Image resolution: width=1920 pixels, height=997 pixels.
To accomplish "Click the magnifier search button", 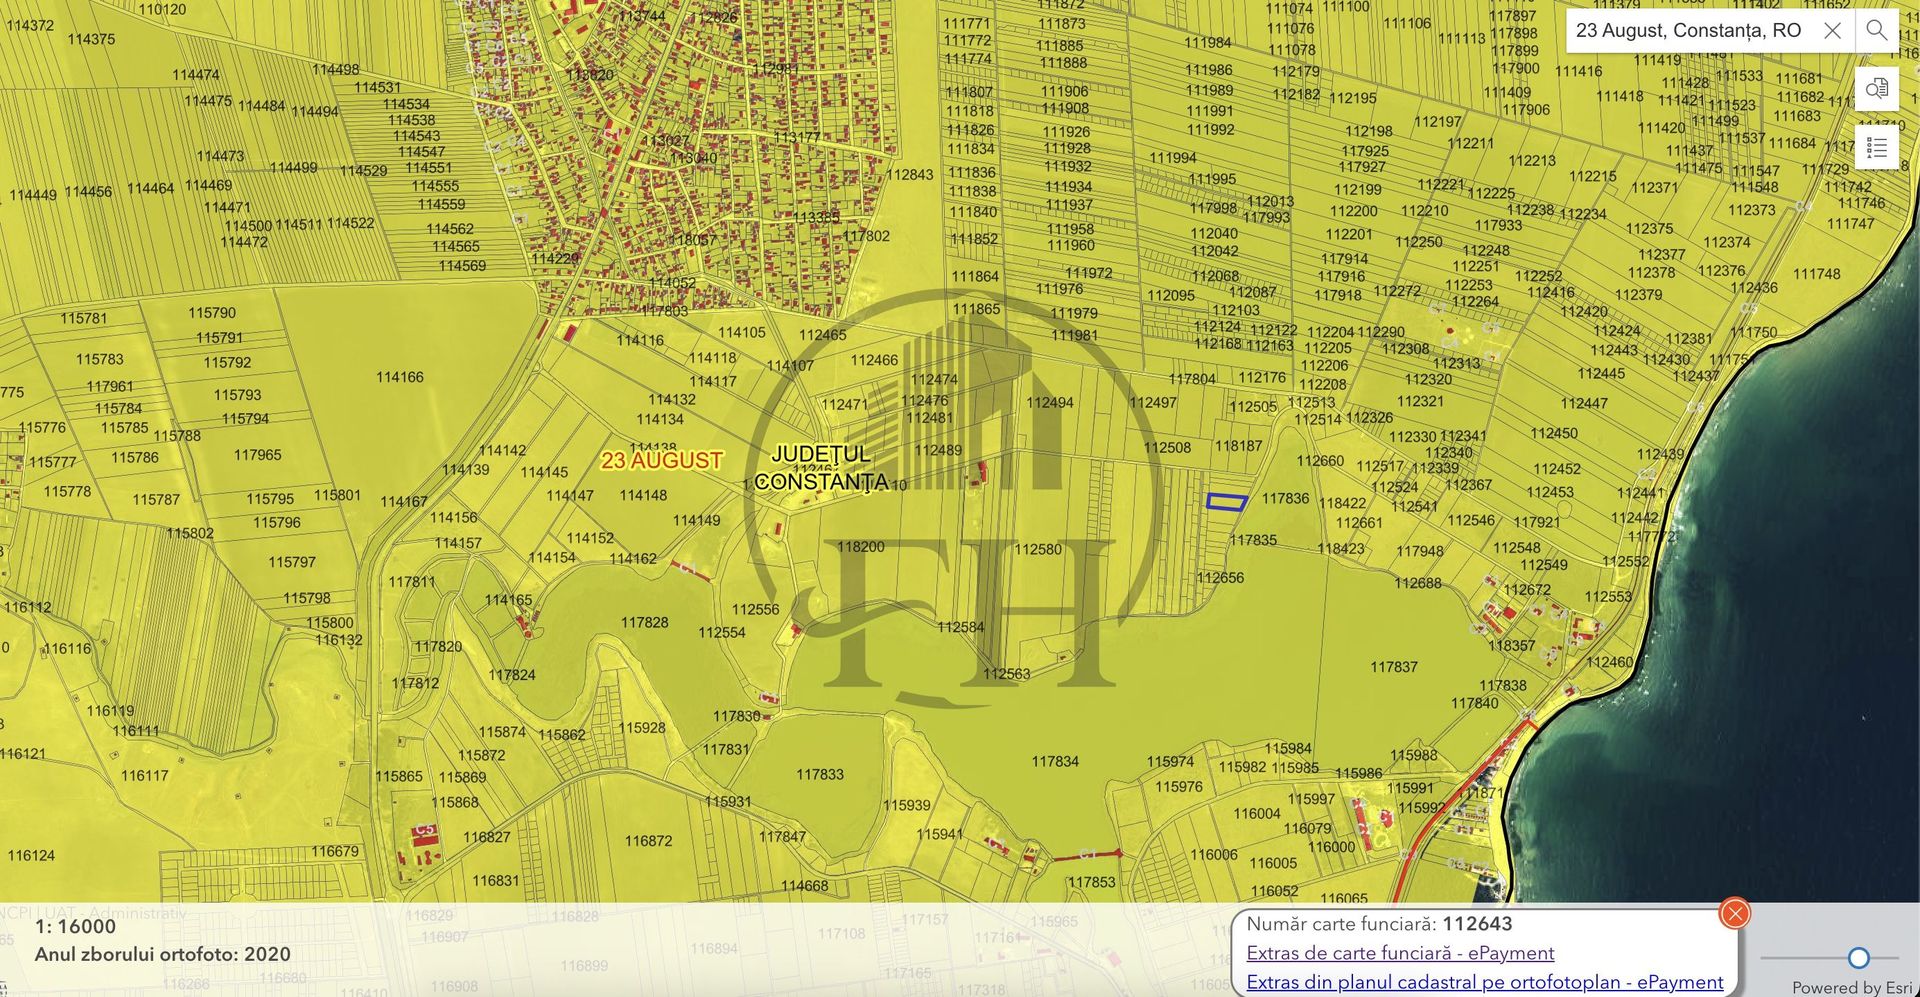I will pos(1877,30).
